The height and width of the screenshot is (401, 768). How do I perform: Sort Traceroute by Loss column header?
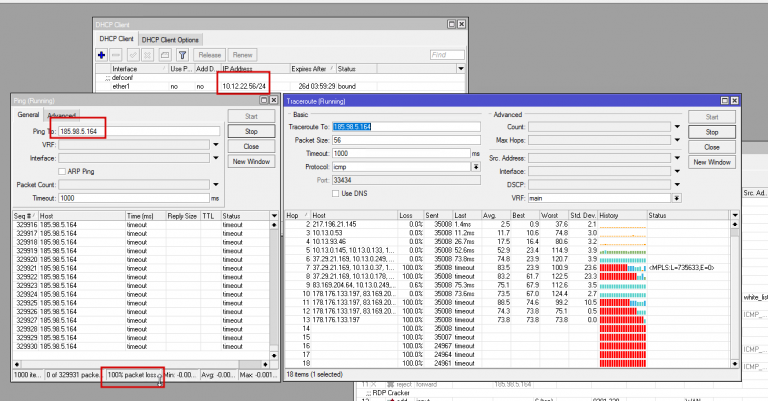coord(410,215)
